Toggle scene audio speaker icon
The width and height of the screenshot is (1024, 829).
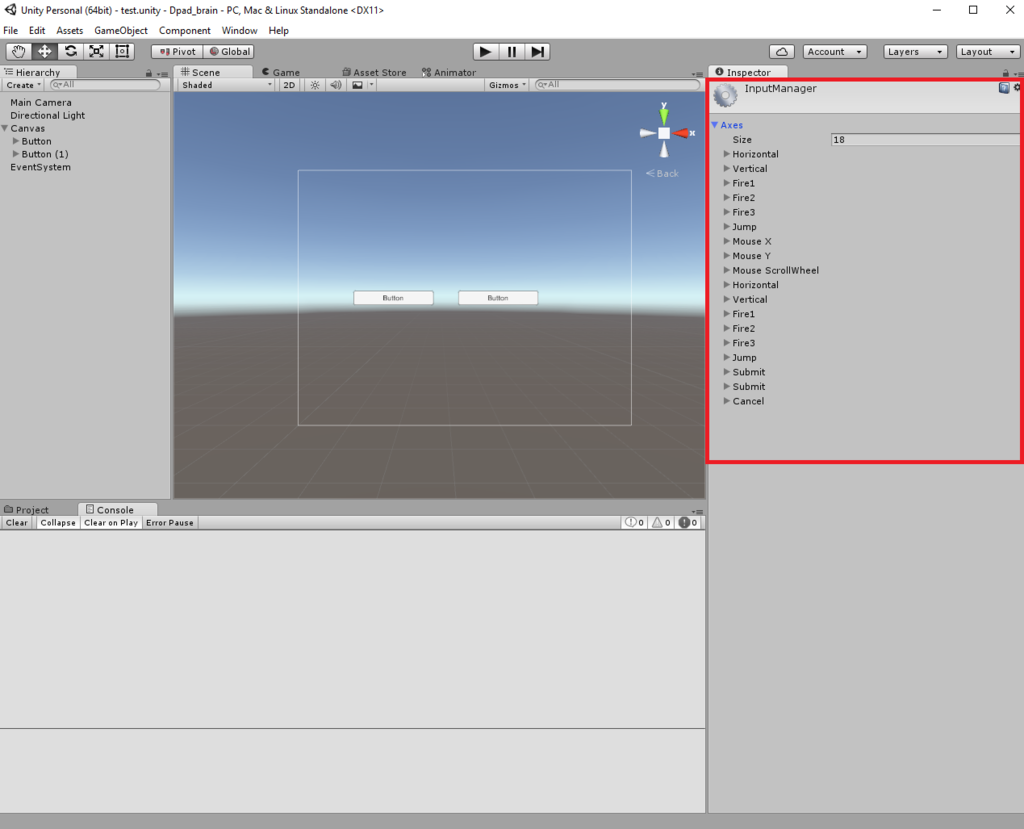click(336, 85)
